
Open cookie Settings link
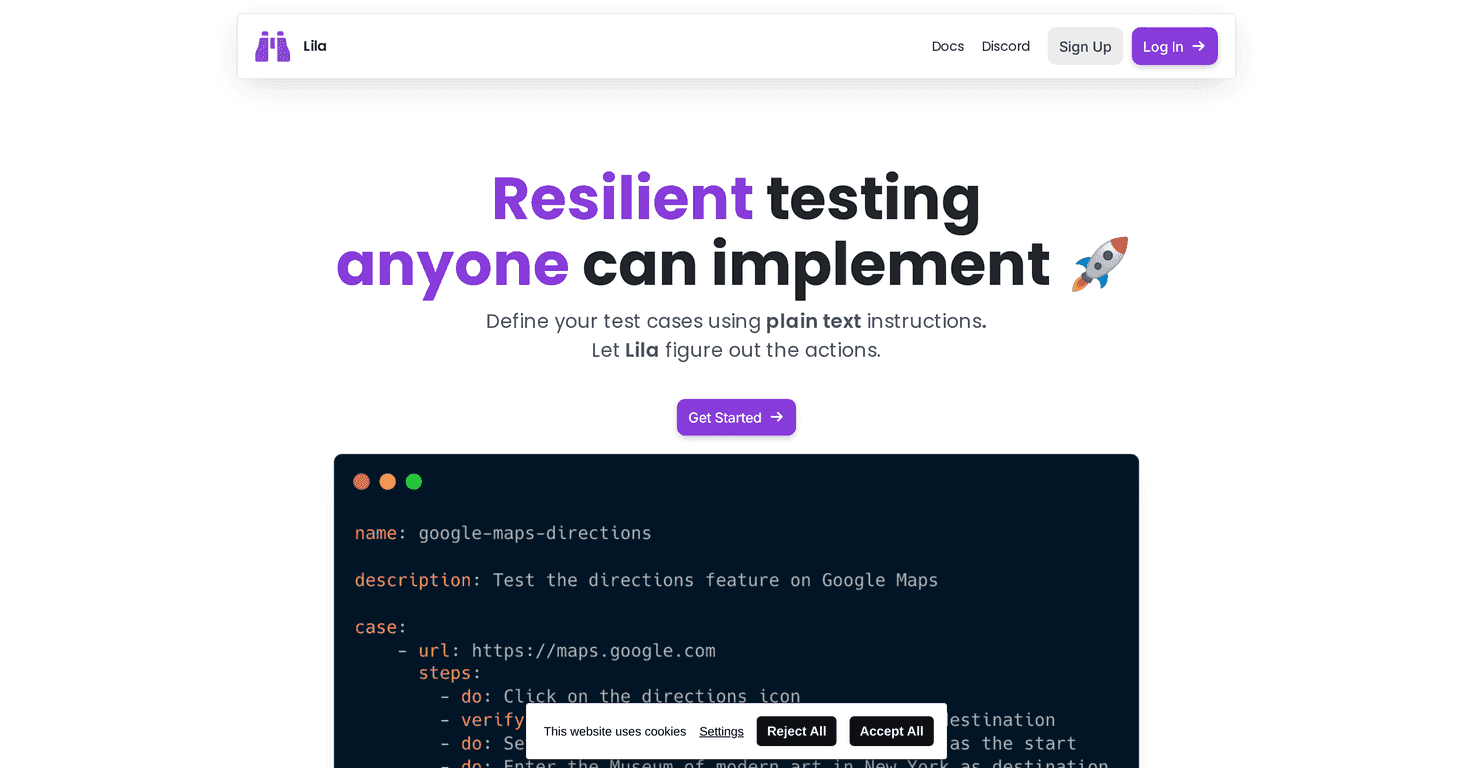tap(721, 731)
